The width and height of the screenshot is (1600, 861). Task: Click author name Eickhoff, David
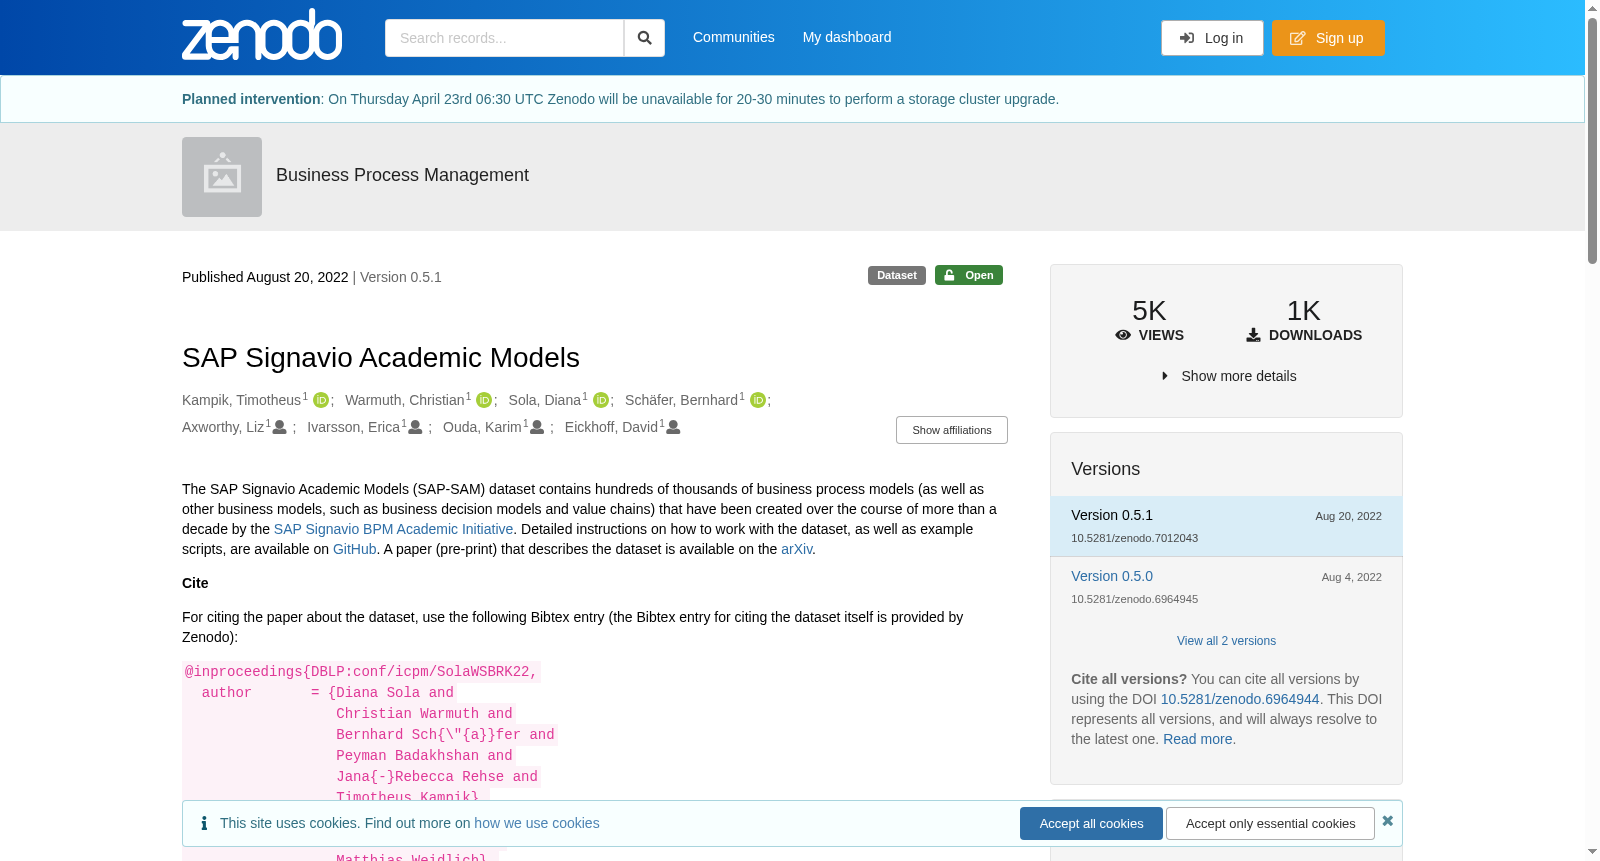(x=611, y=427)
